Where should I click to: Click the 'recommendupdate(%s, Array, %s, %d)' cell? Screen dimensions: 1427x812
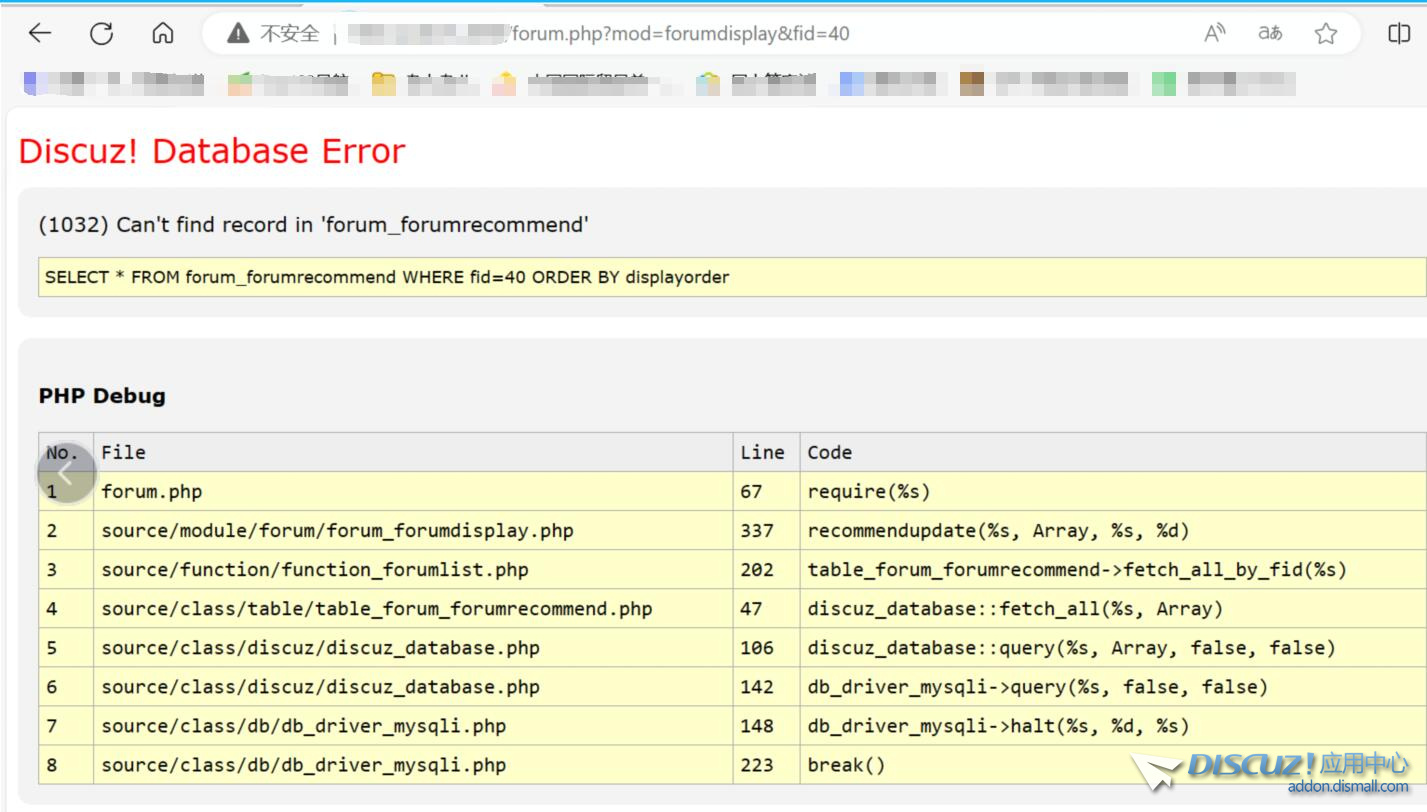click(1113, 530)
